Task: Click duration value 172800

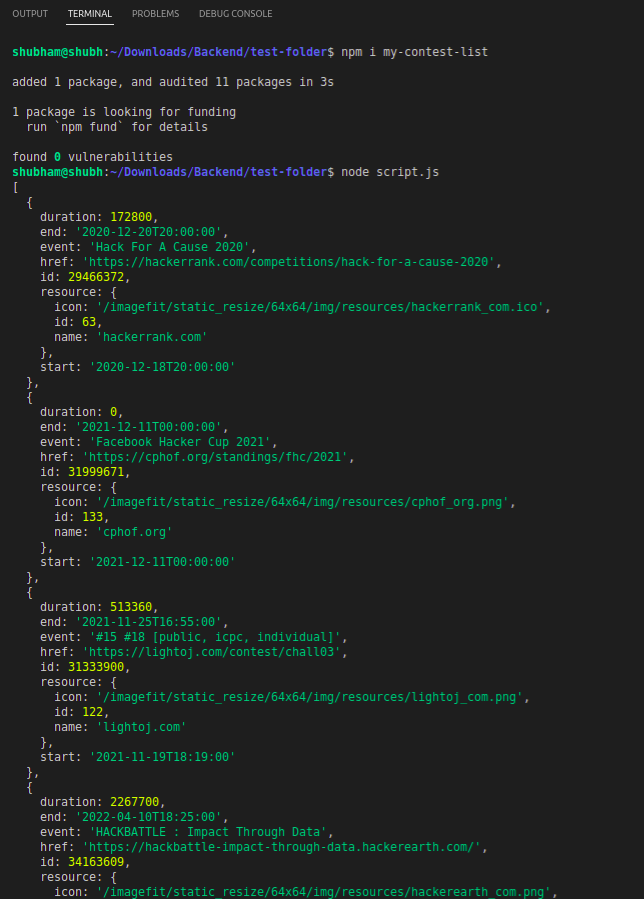Action: coord(131,217)
